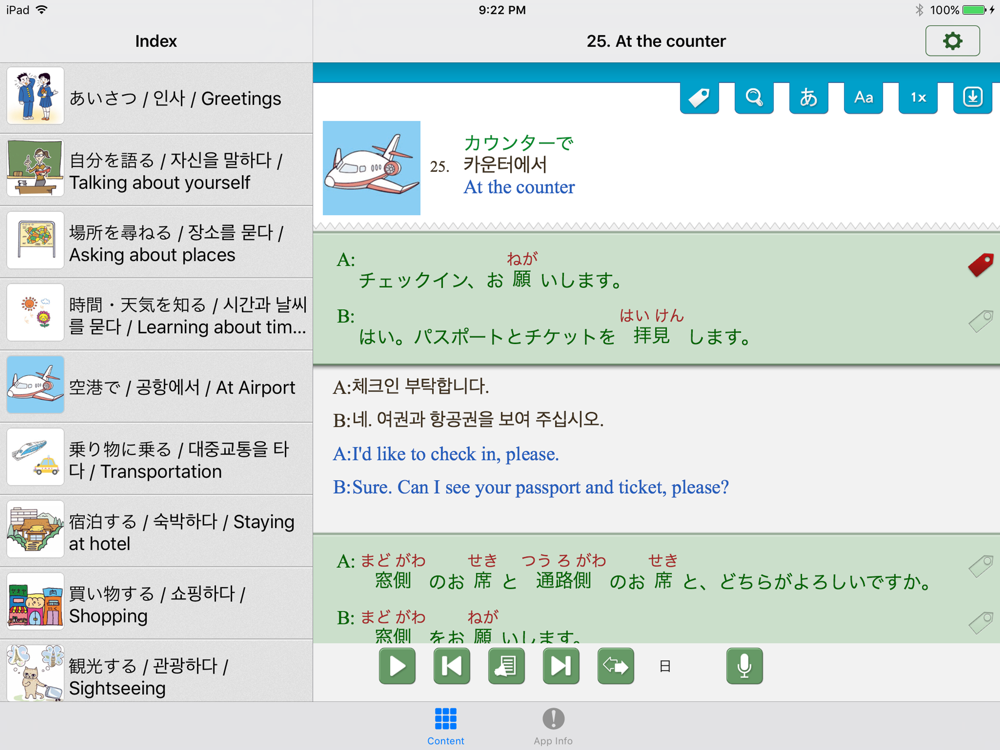Open the Sightseeing category
This screenshot has height=750, width=1000.
[156, 671]
